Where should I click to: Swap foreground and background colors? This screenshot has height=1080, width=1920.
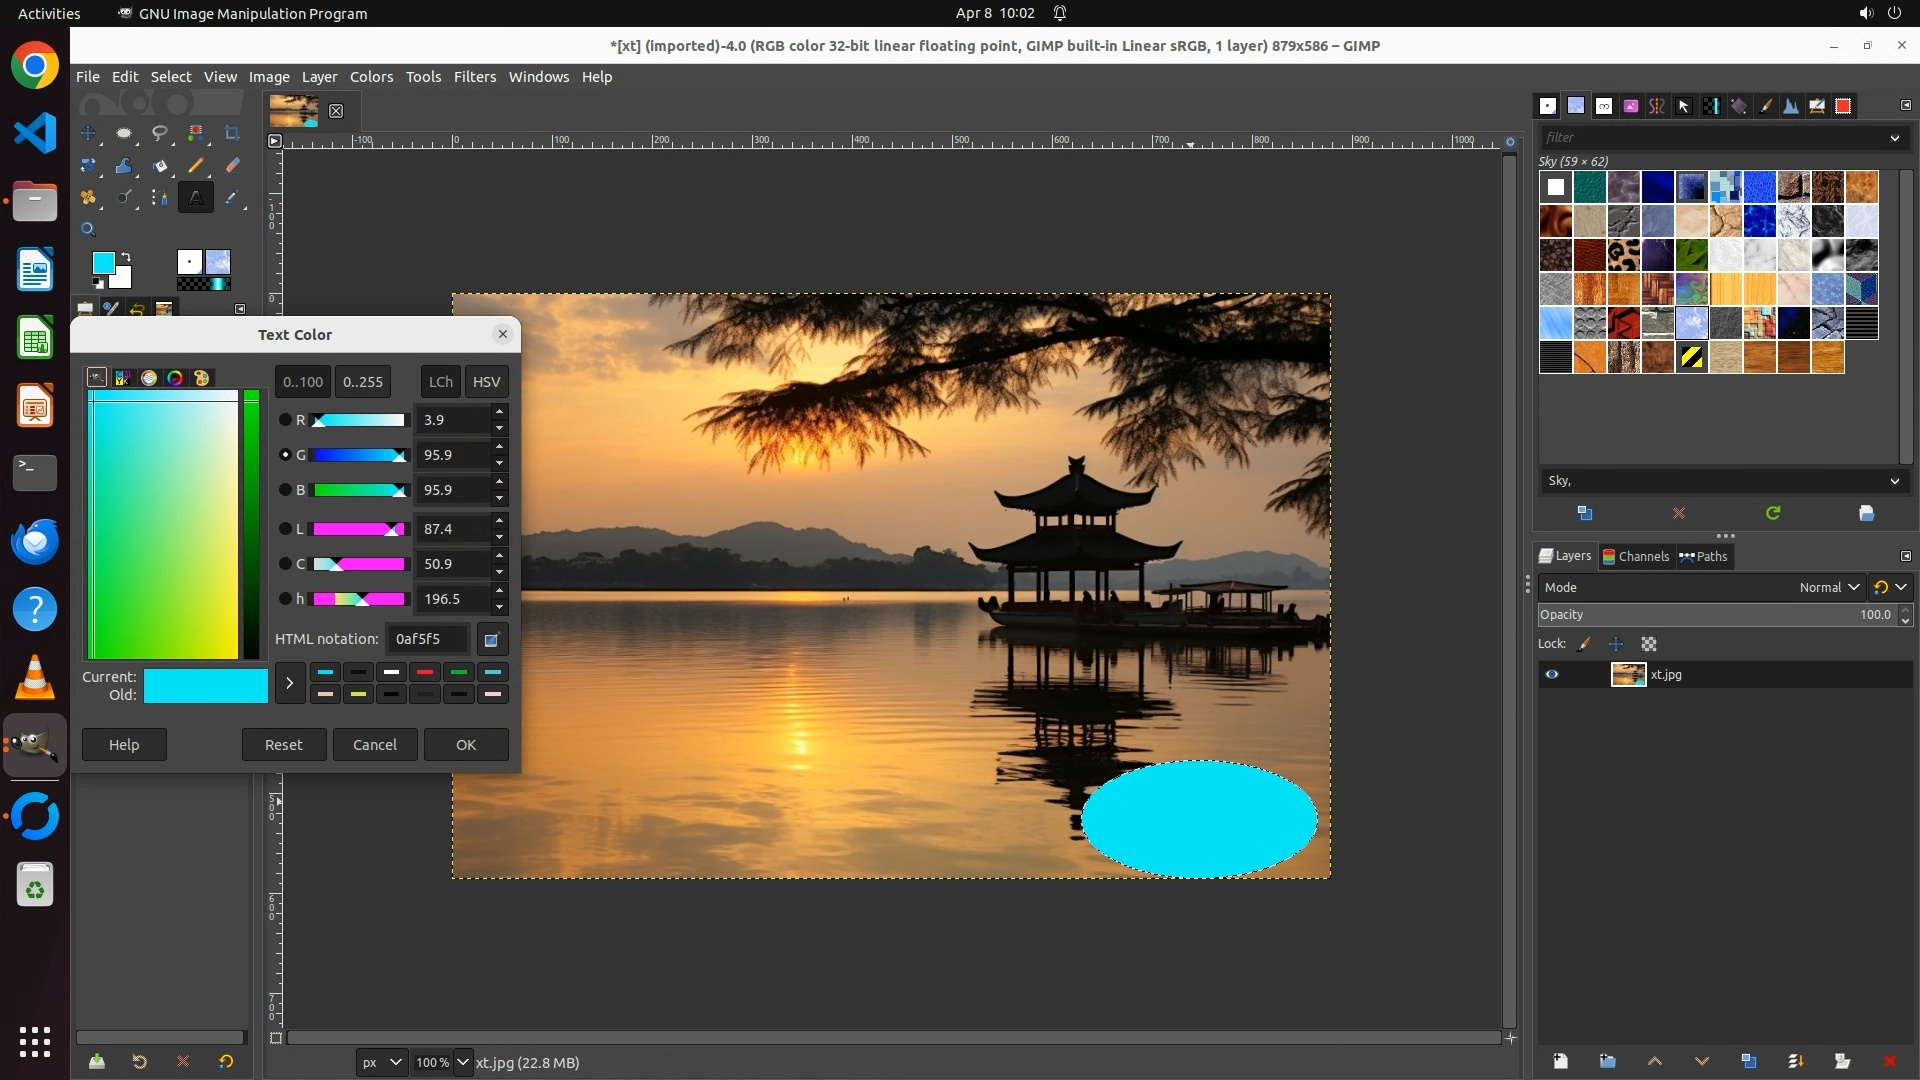(126, 257)
